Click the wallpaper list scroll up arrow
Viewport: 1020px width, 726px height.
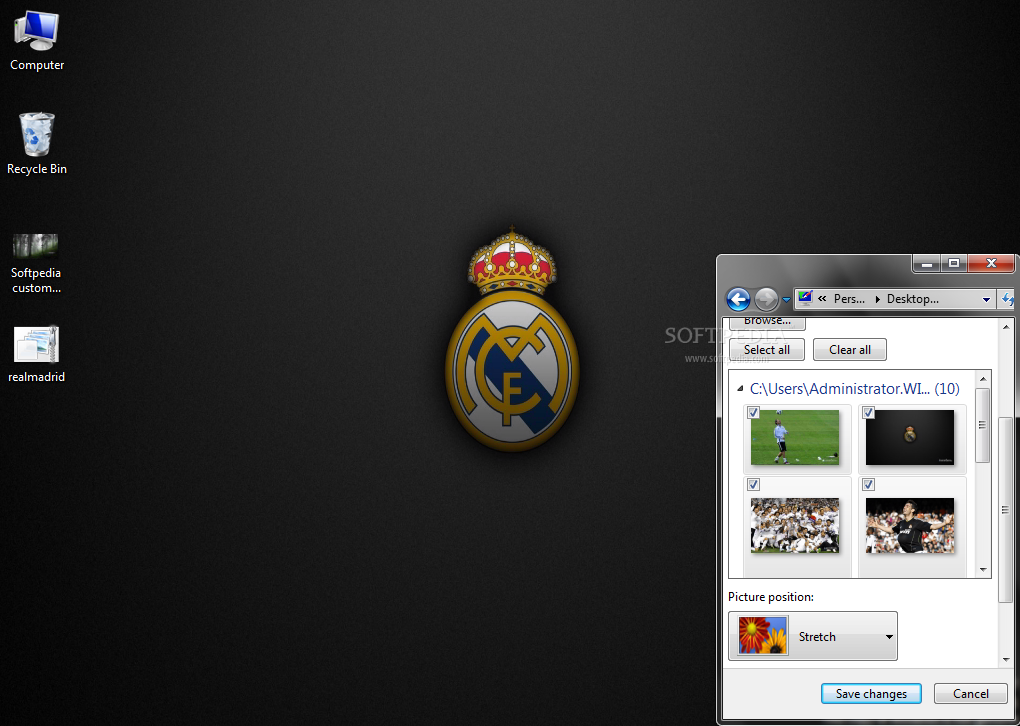983,379
